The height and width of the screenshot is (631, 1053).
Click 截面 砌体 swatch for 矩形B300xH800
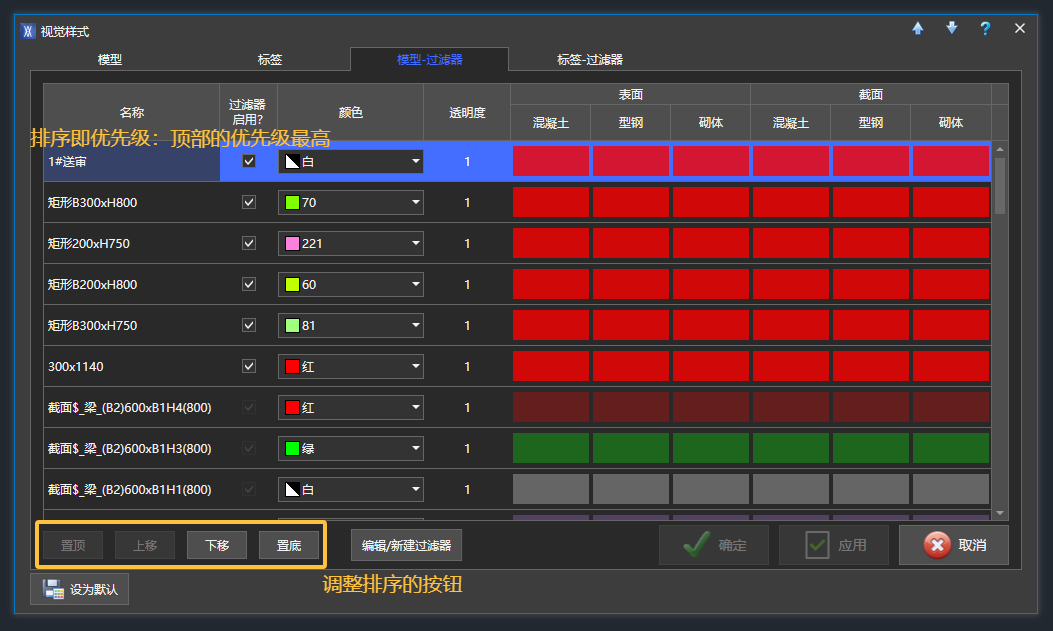click(x=950, y=202)
